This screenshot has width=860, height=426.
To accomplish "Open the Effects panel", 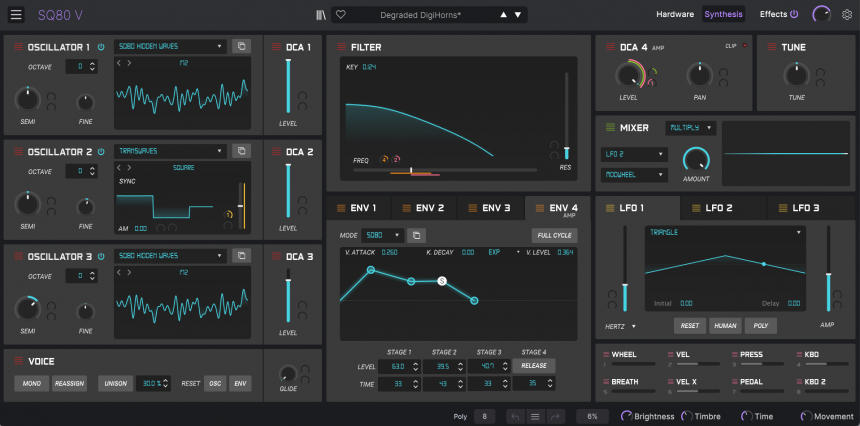I will (x=773, y=14).
